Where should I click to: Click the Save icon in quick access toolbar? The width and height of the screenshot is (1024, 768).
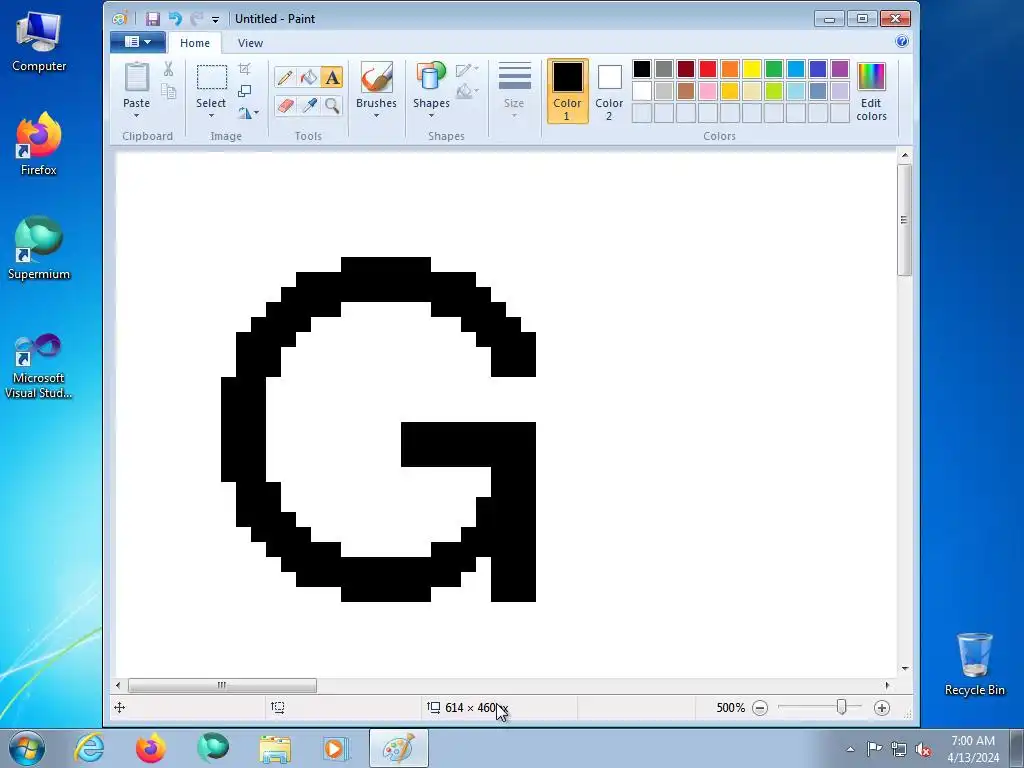(153, 19)
